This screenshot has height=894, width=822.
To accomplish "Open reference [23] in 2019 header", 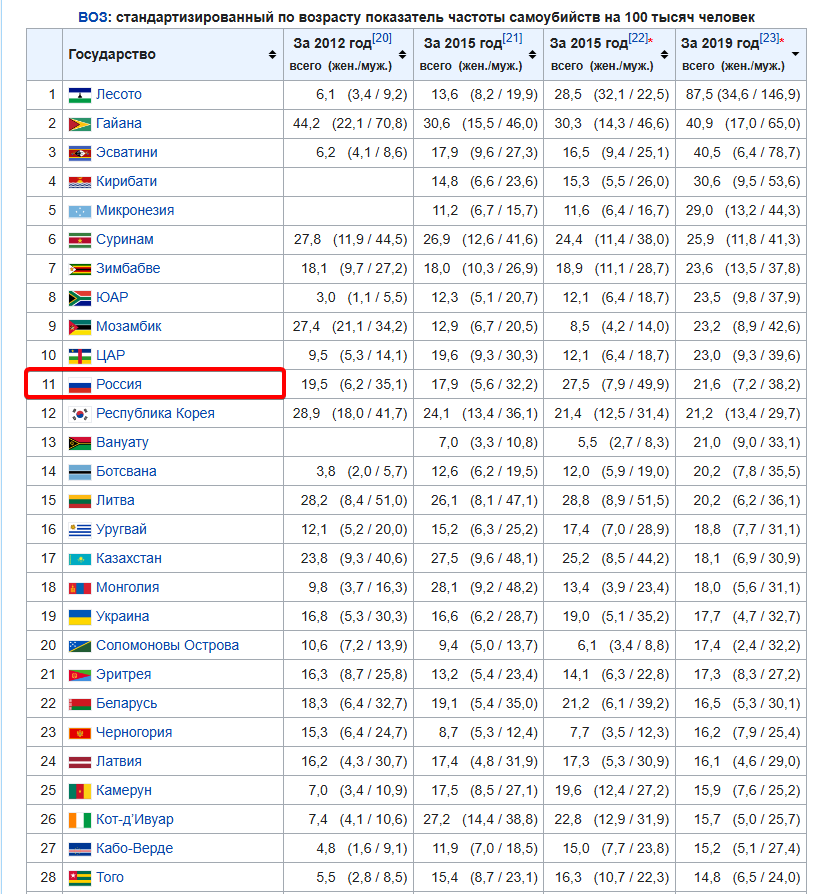I will coord(769,38).
